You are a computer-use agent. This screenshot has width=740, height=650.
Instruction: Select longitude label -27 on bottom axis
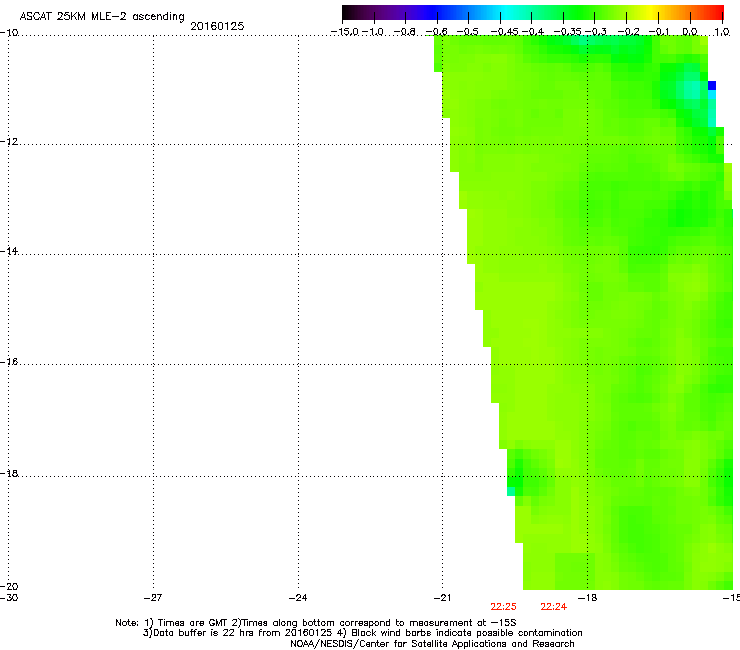(x=153, y=598)
